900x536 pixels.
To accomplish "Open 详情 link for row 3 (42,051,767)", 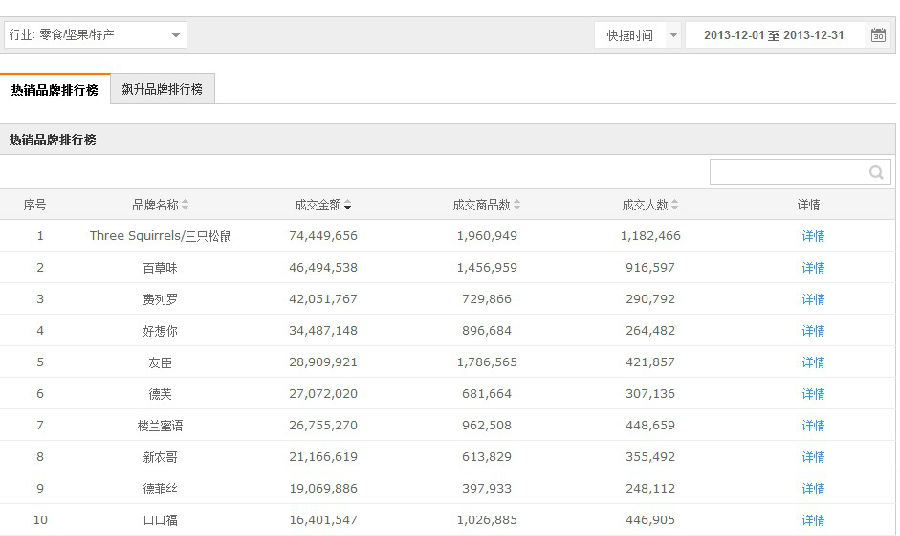I will [813, 300].
